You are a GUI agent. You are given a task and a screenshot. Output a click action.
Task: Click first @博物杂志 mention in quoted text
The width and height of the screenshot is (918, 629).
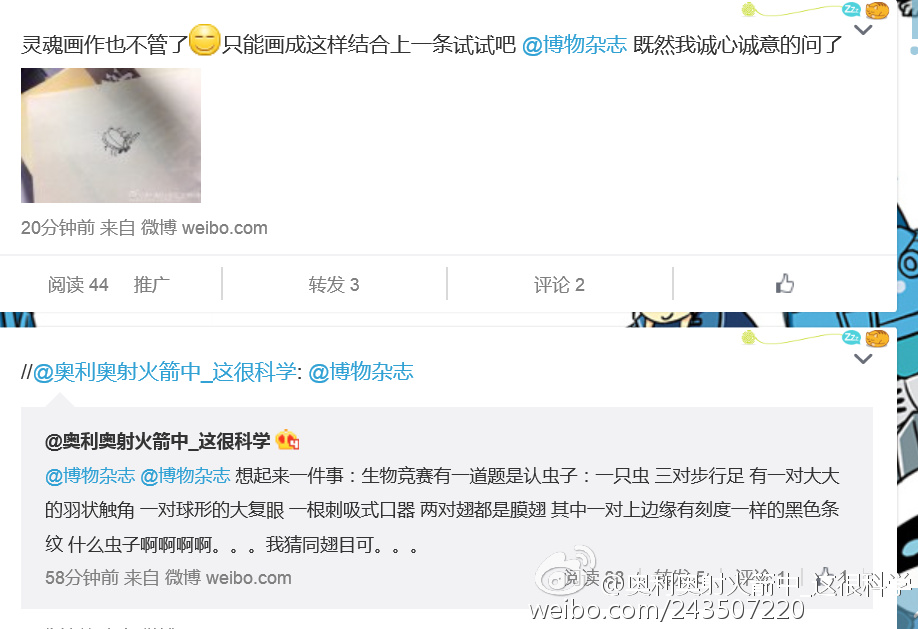pyautogui.click(x=90, y=476)
